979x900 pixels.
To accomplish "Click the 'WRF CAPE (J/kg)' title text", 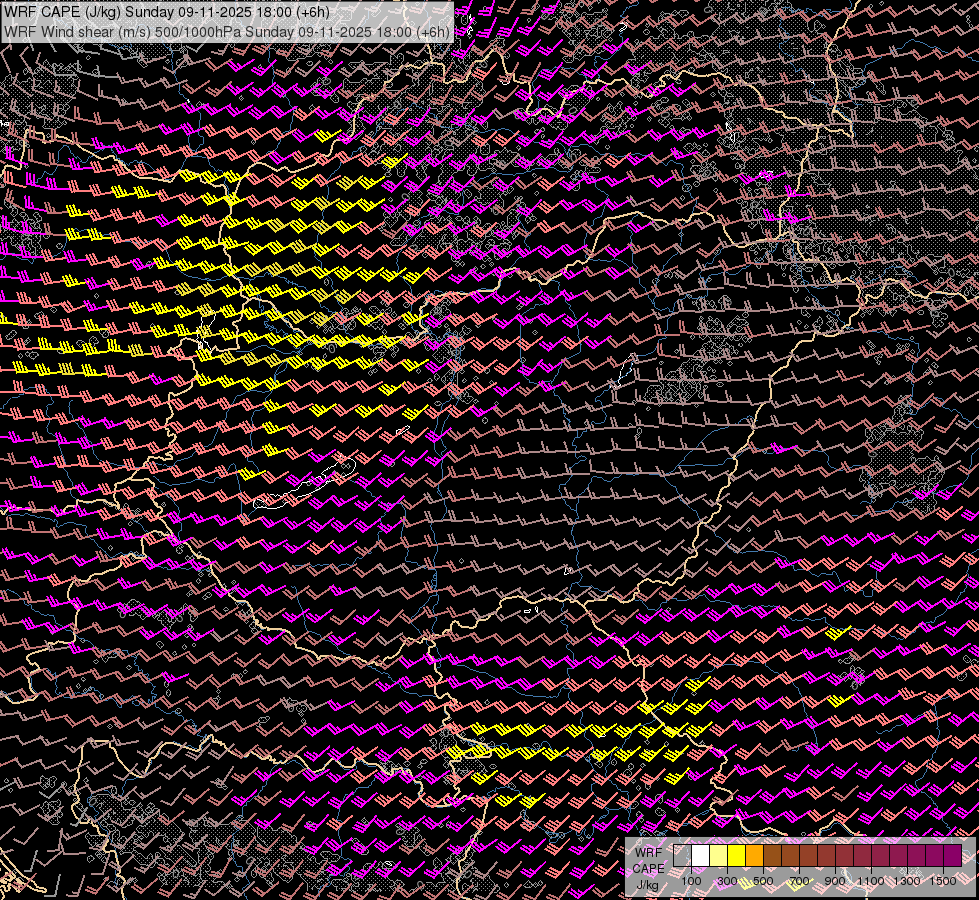I will (62, 12).
